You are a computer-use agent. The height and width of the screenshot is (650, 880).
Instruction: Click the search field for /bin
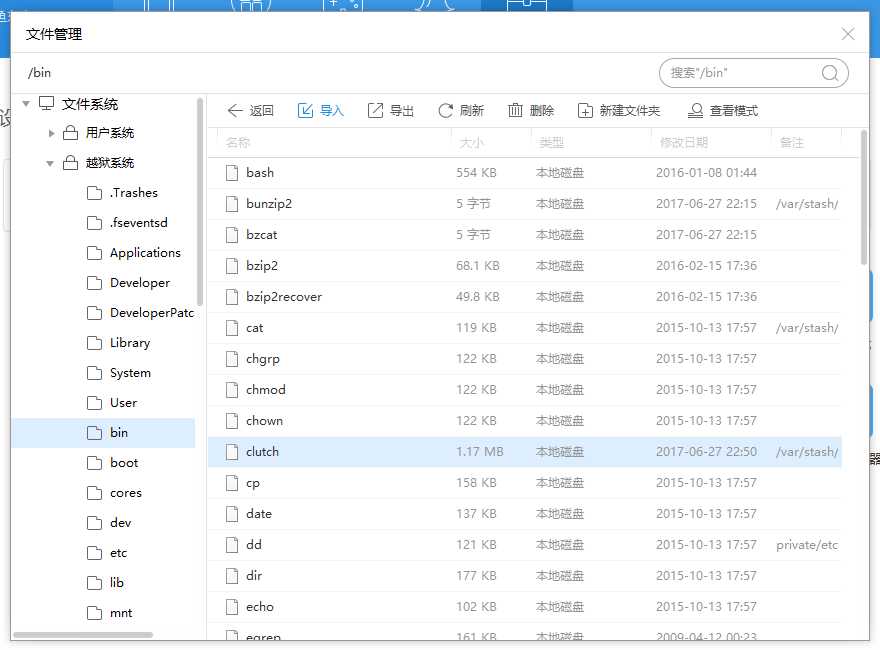pos(738,73)
